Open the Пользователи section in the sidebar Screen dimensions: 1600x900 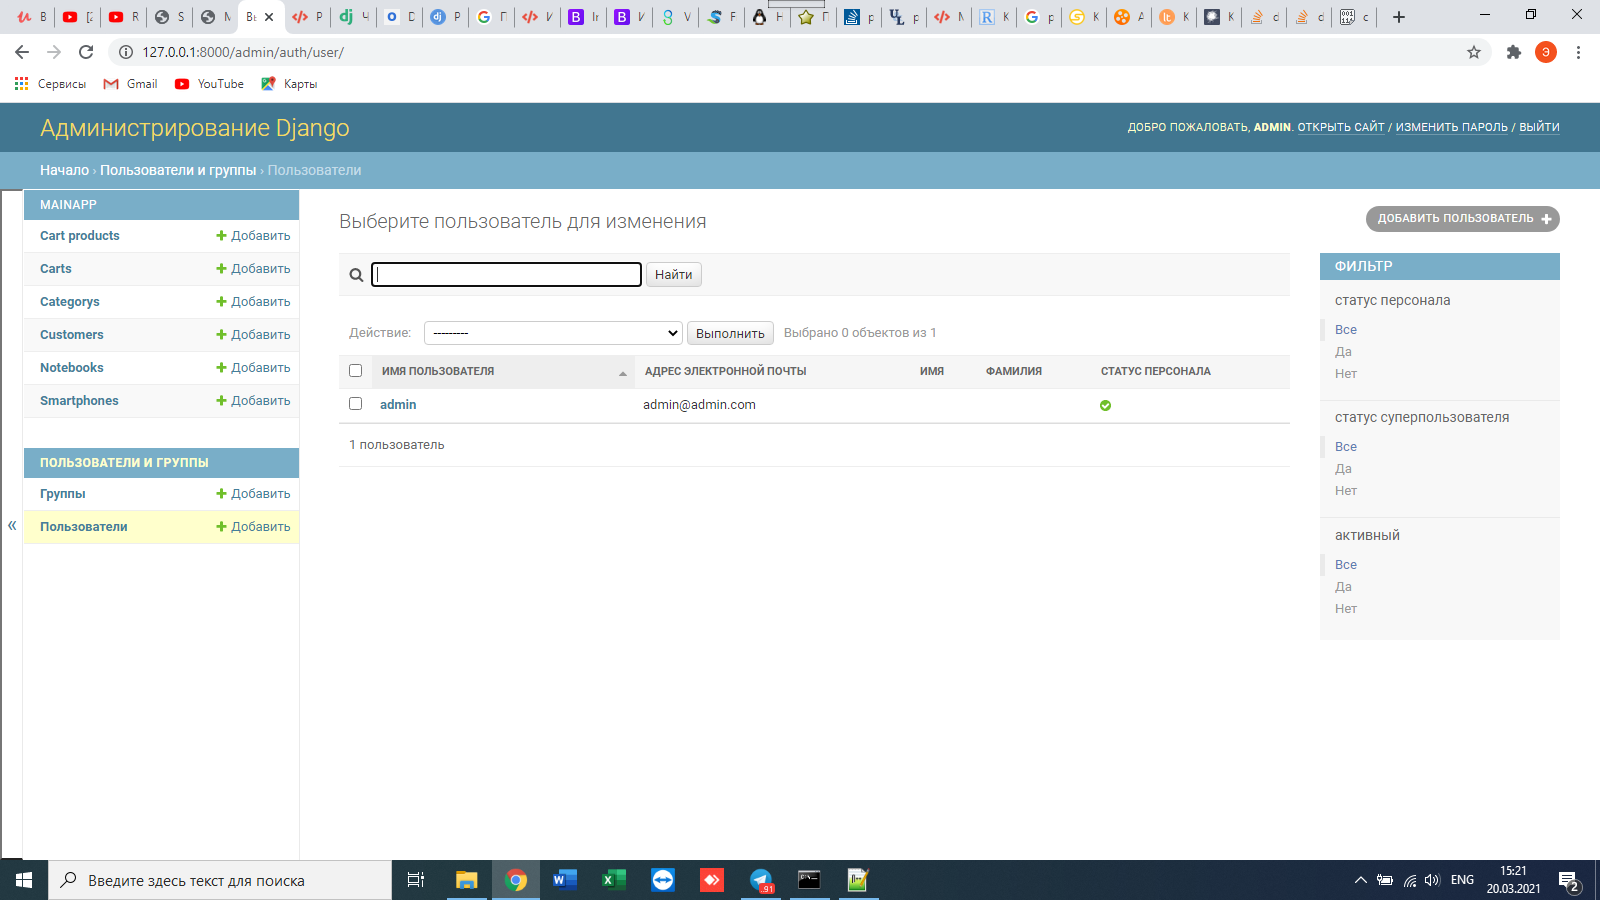(84, 527)
